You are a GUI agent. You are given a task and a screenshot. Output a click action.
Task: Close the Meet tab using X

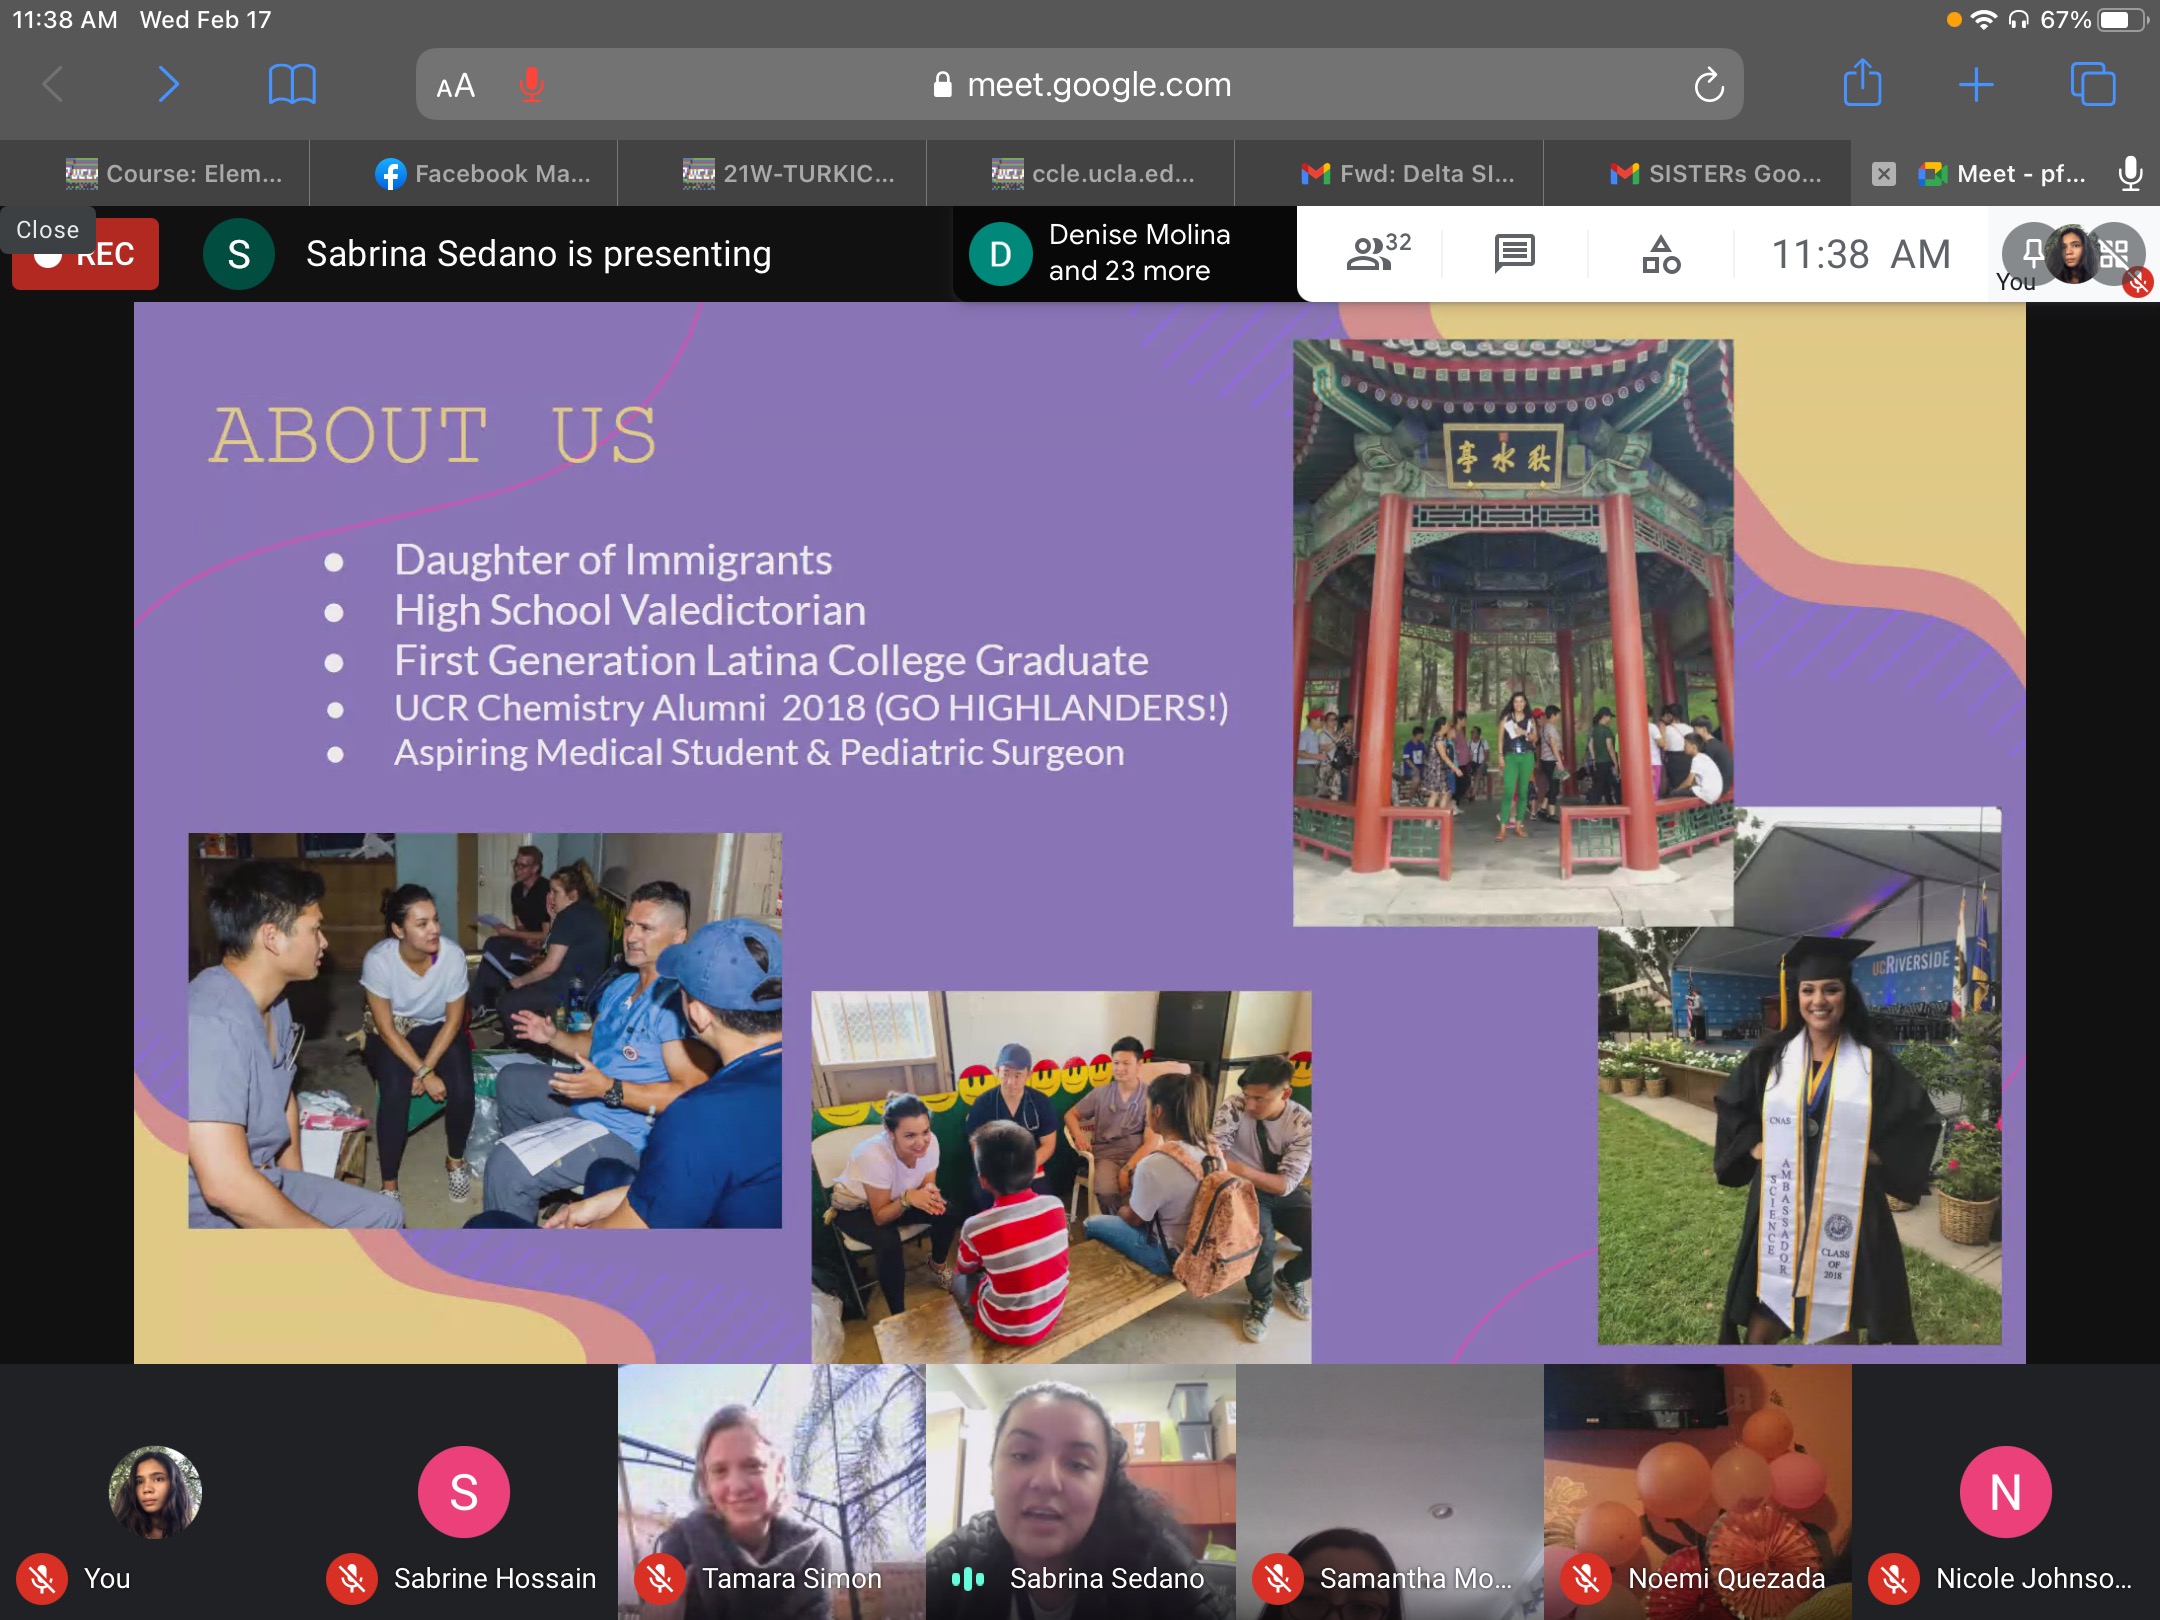[x=1884, y=173]
